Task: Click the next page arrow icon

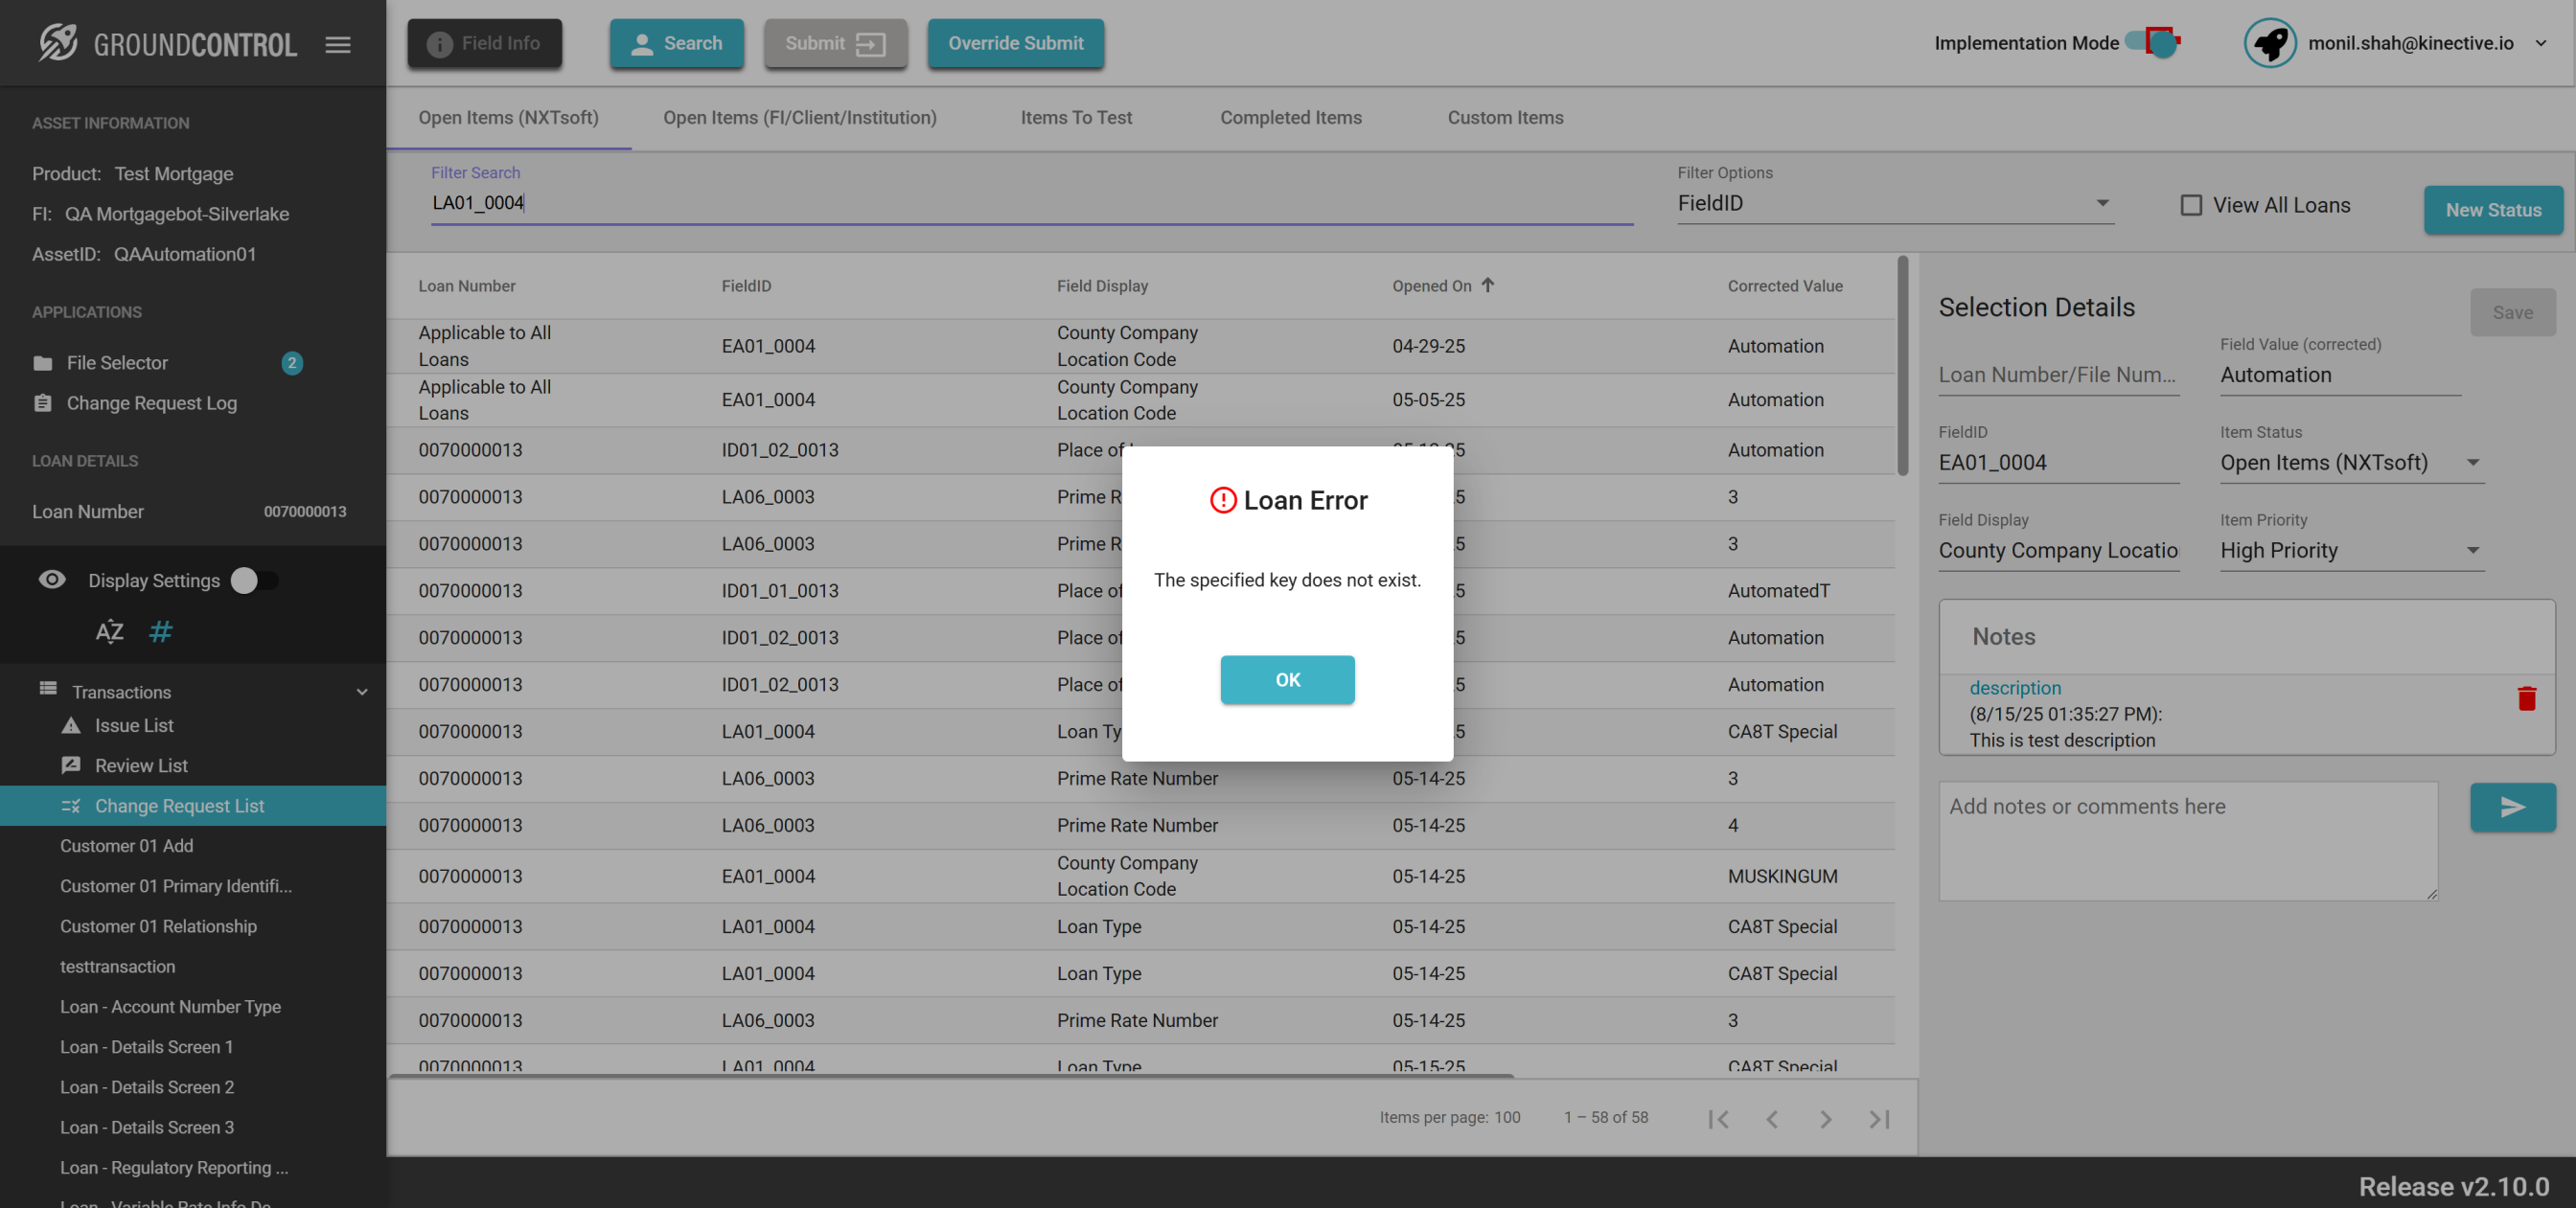Action: click(x=1825, y=1119)
